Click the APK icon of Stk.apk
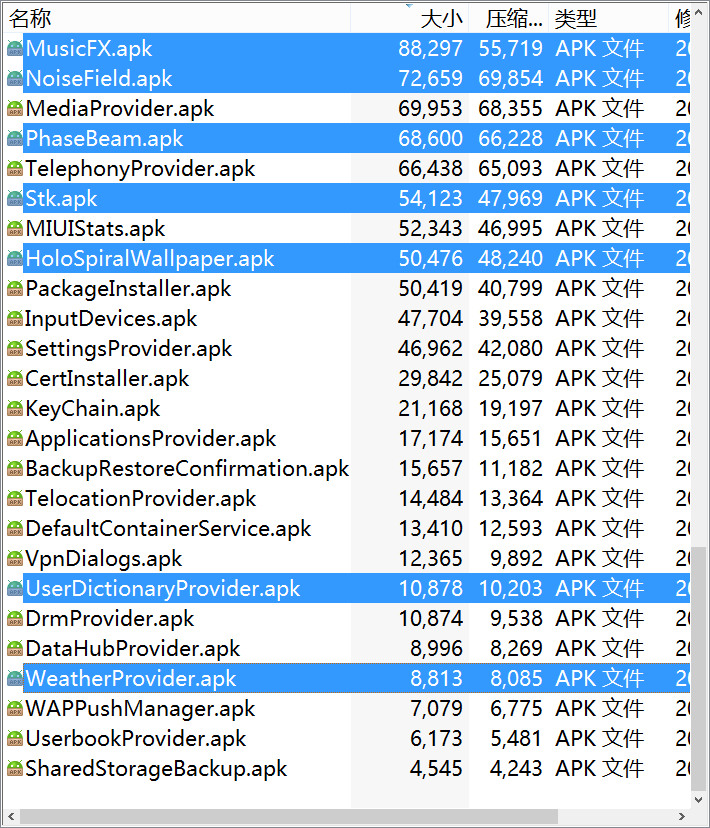This screenshot has width=710, height=828. tap(15, 199)
